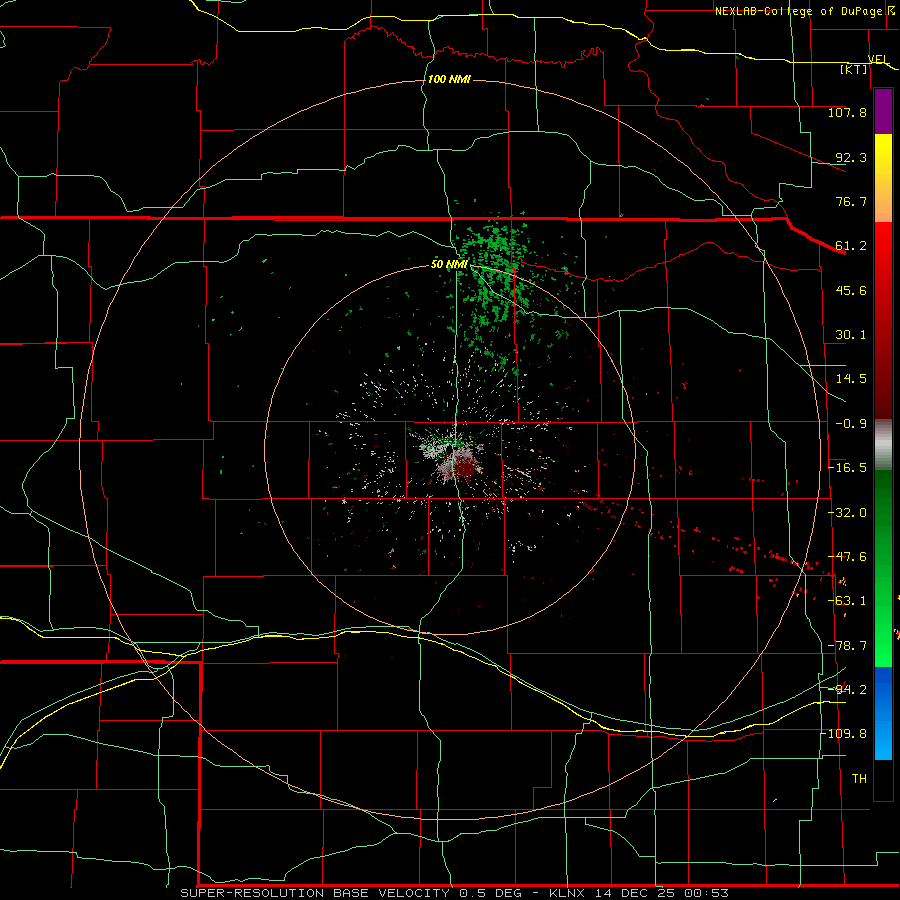Click the 50 NMI range ring label

click(x=449, y=265)
